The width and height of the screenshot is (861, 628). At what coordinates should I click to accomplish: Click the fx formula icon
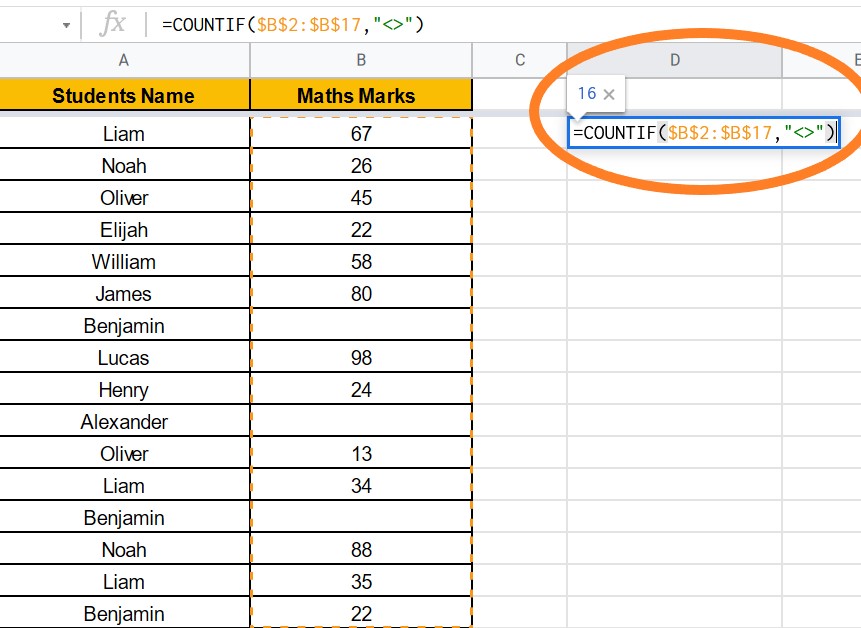tap(112, 24)
